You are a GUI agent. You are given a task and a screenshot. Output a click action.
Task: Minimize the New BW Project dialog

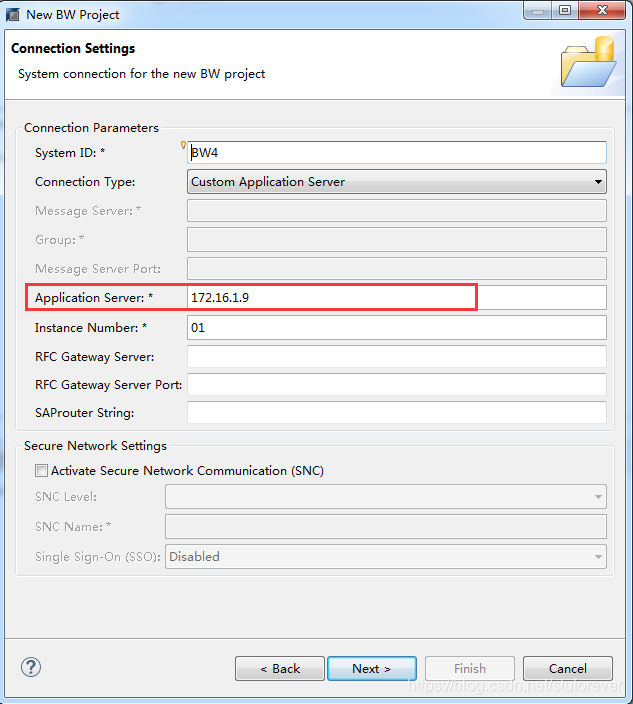tap(538, 11)
